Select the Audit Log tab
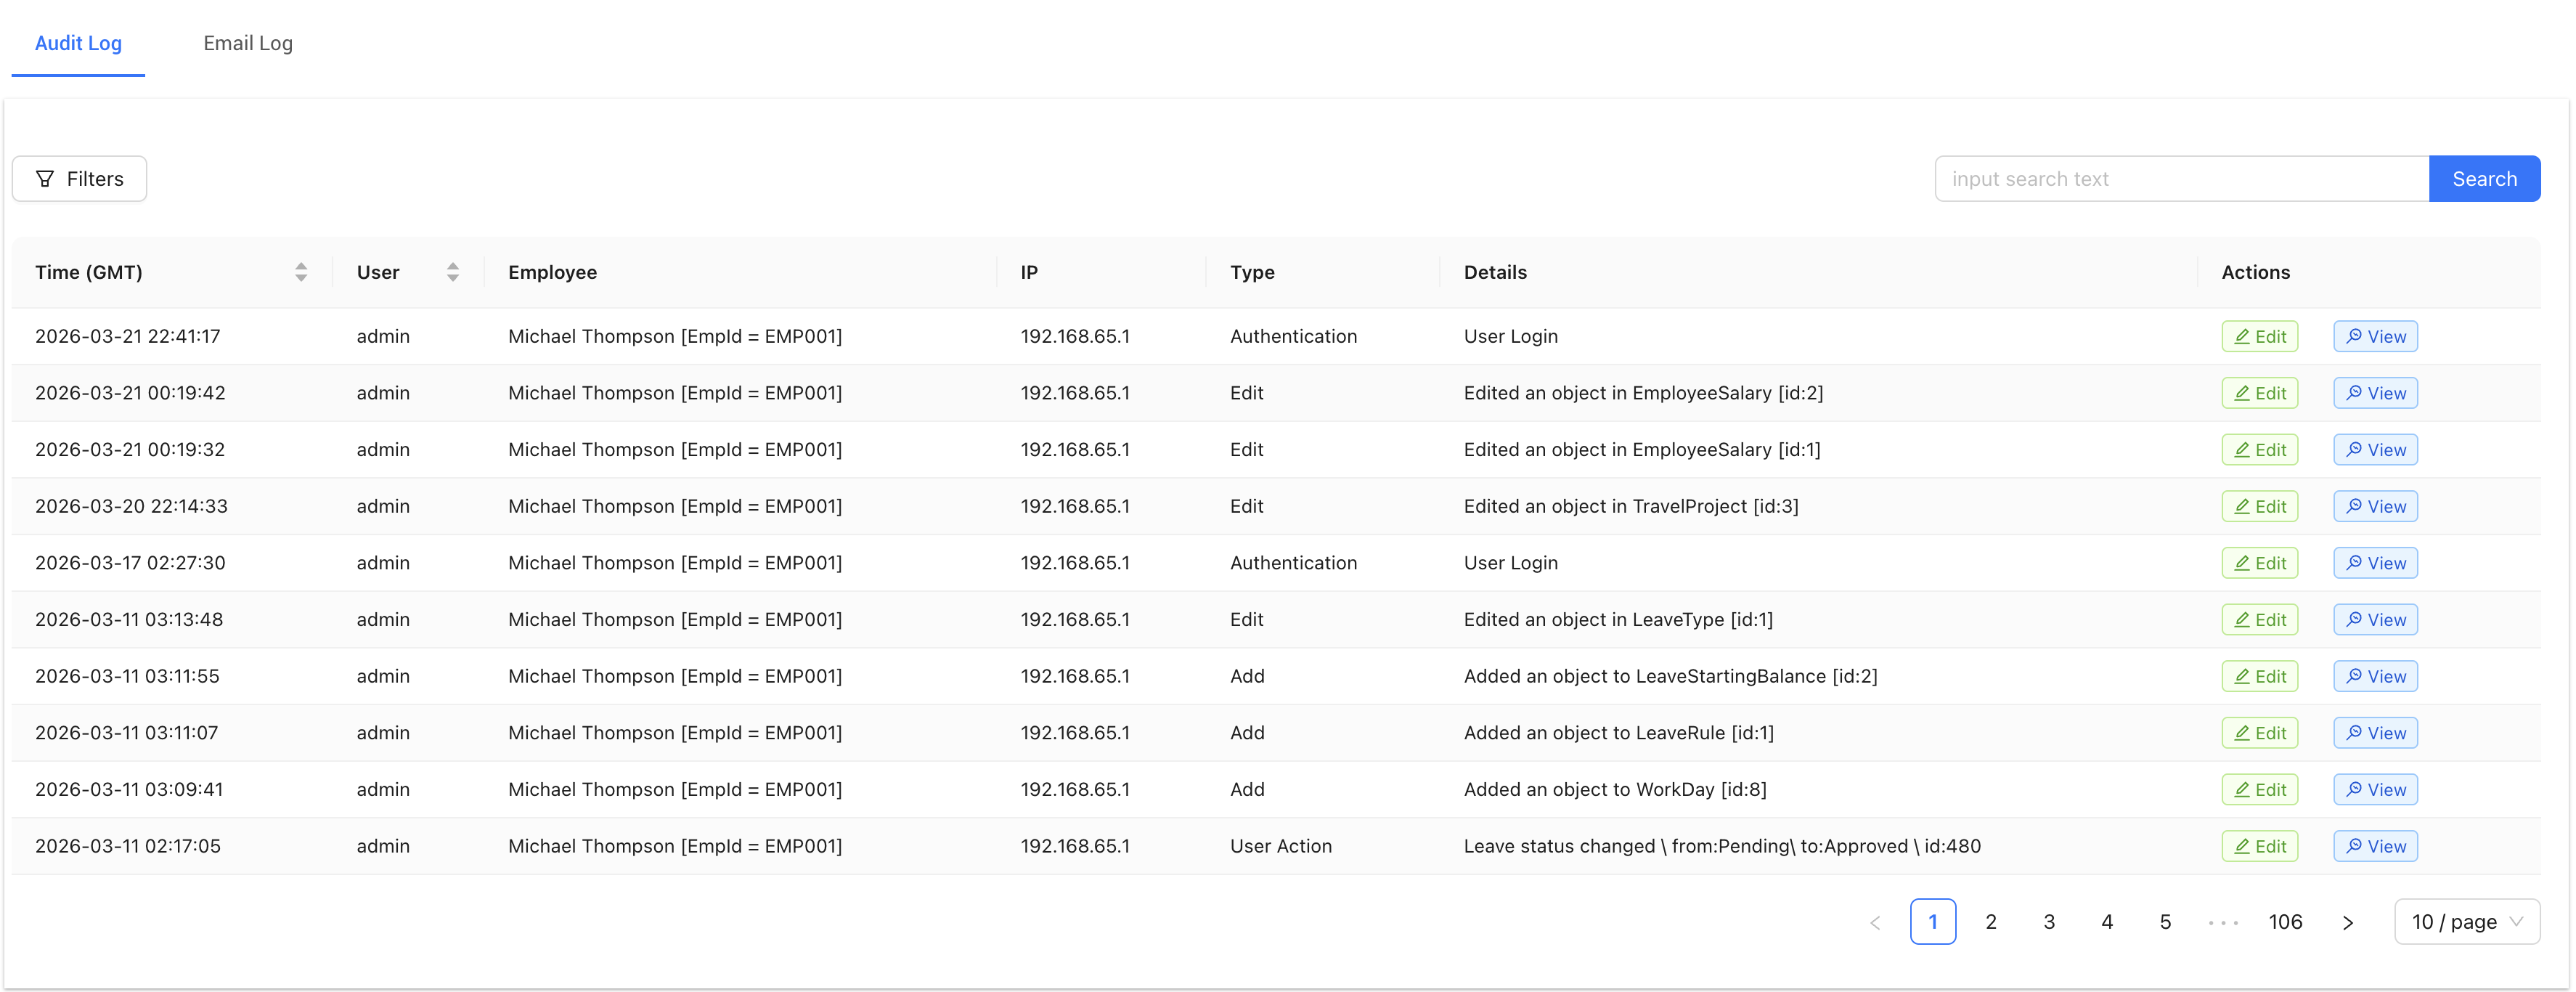This screenshot has width=2576, height=992. (78, 43)
